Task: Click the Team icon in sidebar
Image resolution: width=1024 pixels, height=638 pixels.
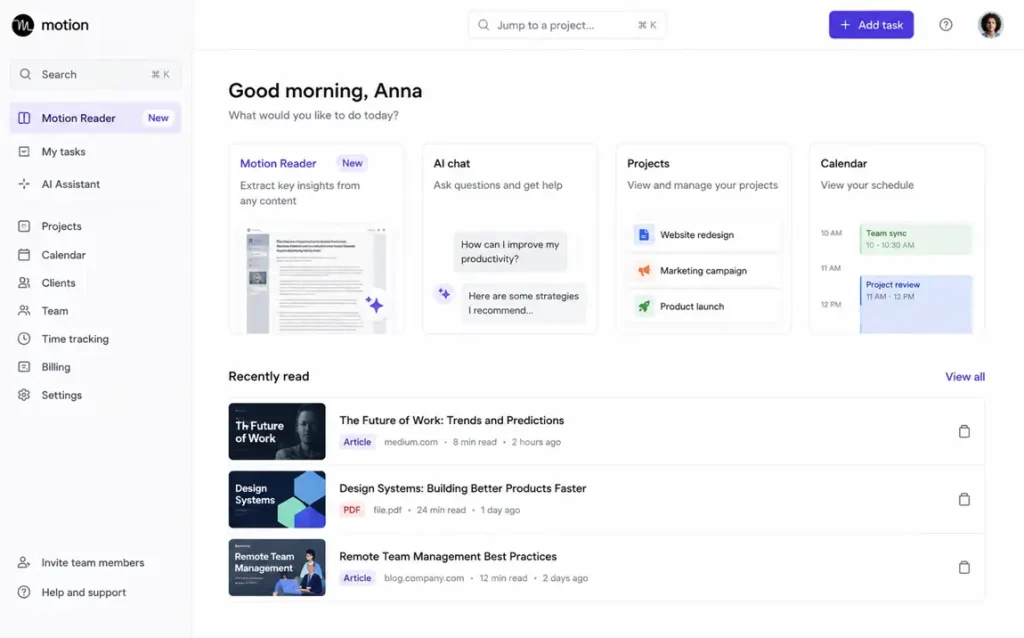Action: 24,311
